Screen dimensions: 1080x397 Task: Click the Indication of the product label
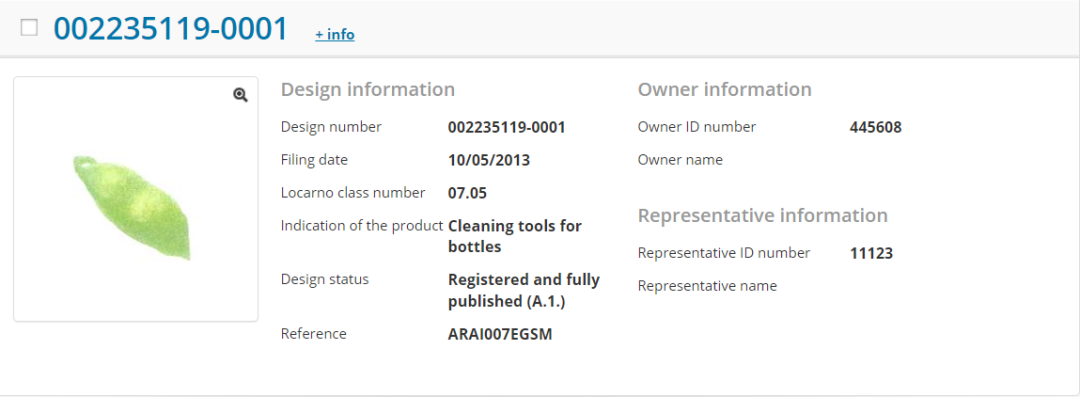click(362, 225)
